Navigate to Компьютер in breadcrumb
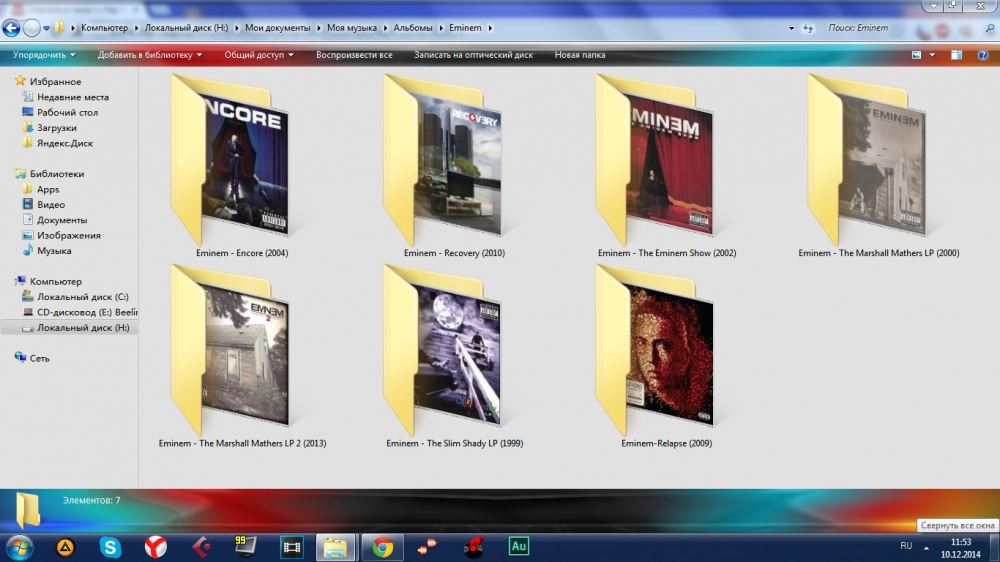Viewport: 1000px width, 562px height. point(105,28)
